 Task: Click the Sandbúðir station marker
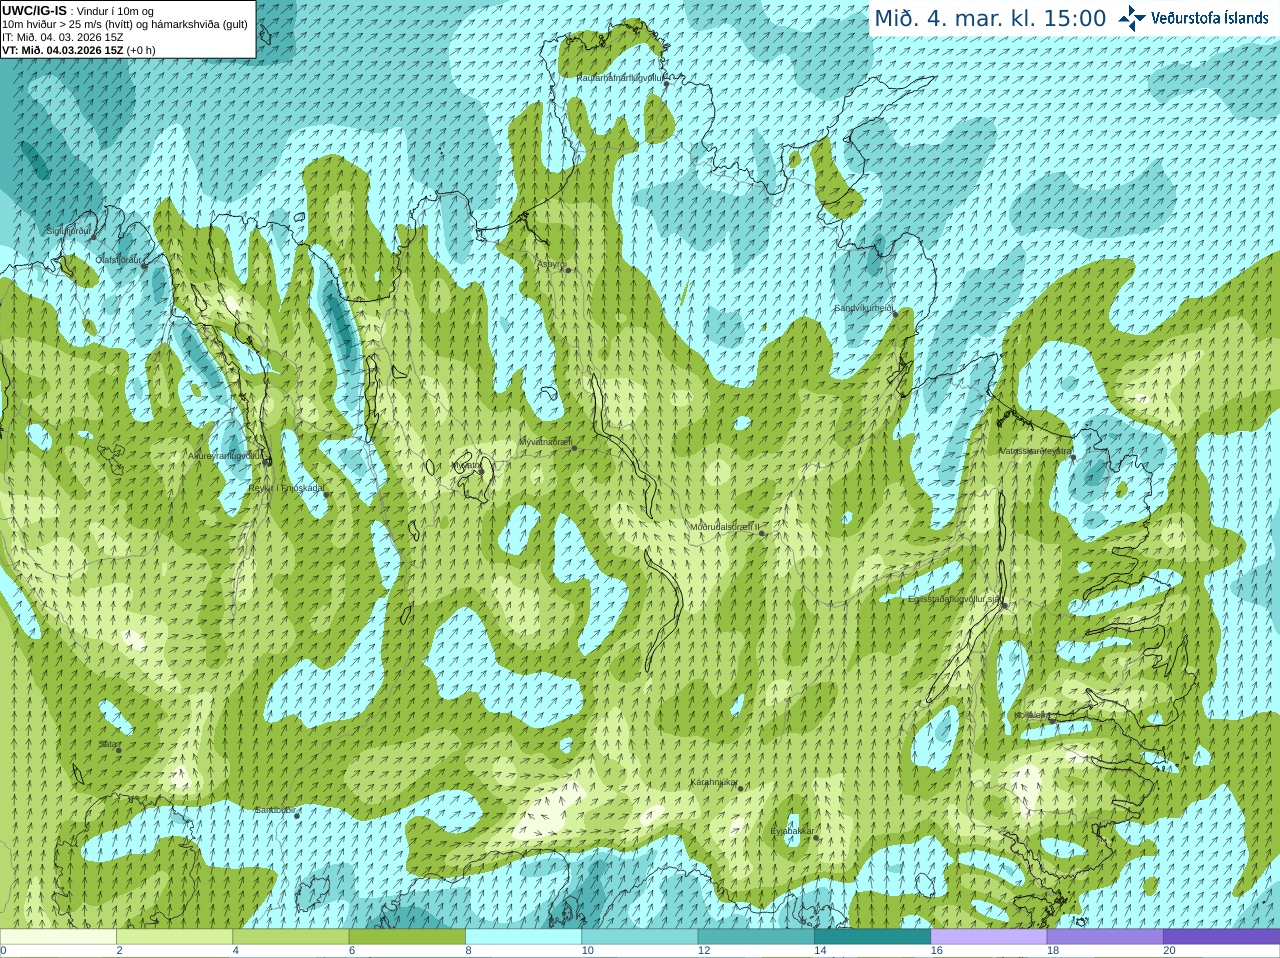click(x=297, y=816)
